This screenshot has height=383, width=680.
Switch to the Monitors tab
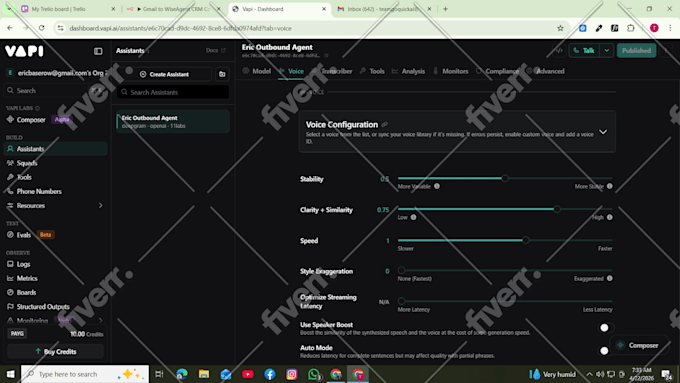[x=451, y=71]
